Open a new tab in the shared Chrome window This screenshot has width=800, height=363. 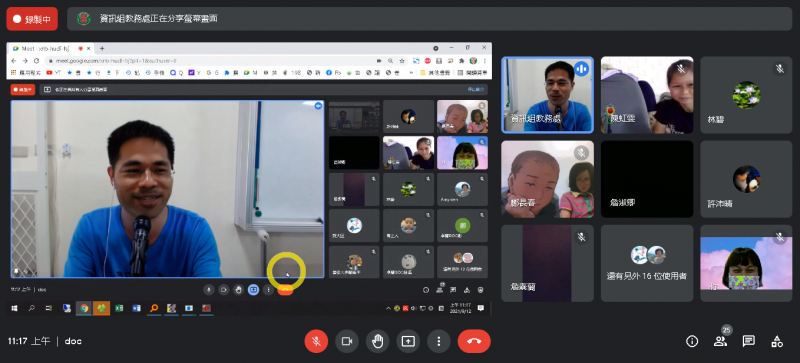coord(102,49)
